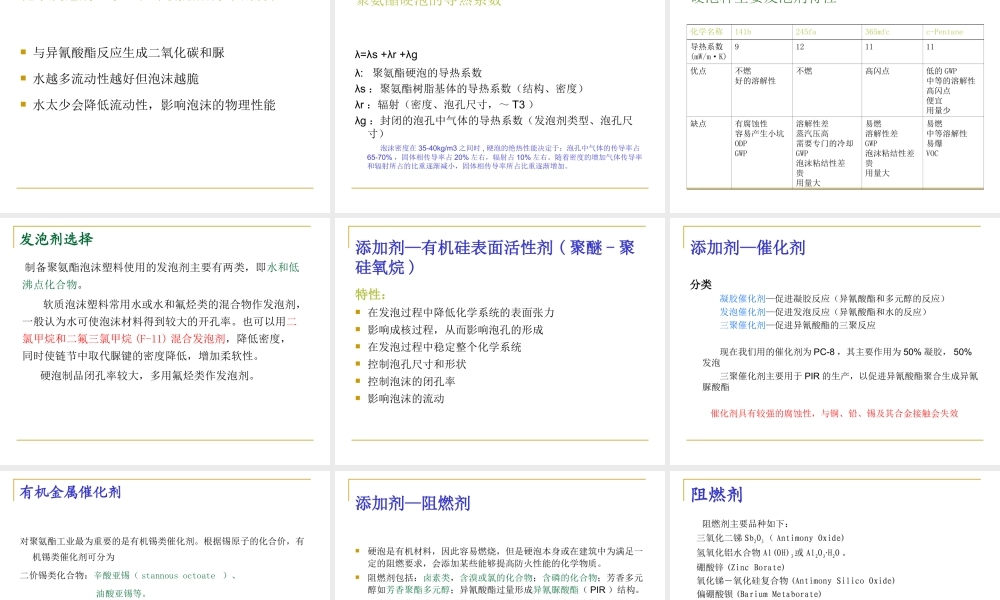Viewport: 1000px width, 600px height.
Task: Click the line 氢氧化铝水合物 Al(OH)3
Action: (x=771, y=553)
